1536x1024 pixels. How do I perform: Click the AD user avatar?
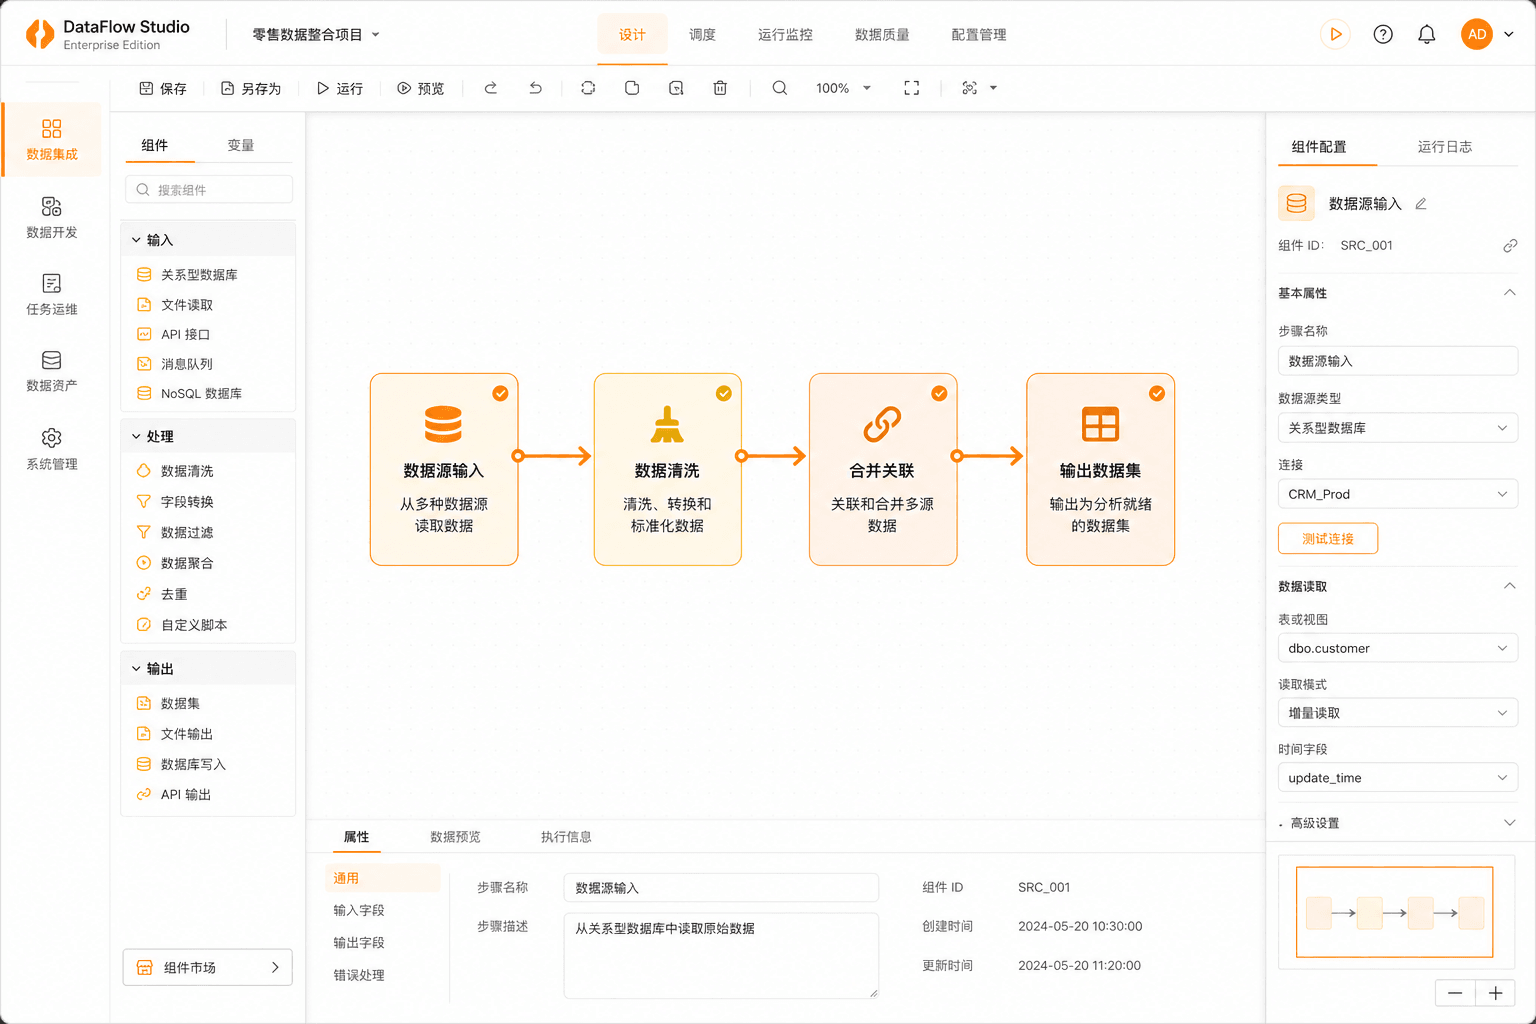point(1477,34)
